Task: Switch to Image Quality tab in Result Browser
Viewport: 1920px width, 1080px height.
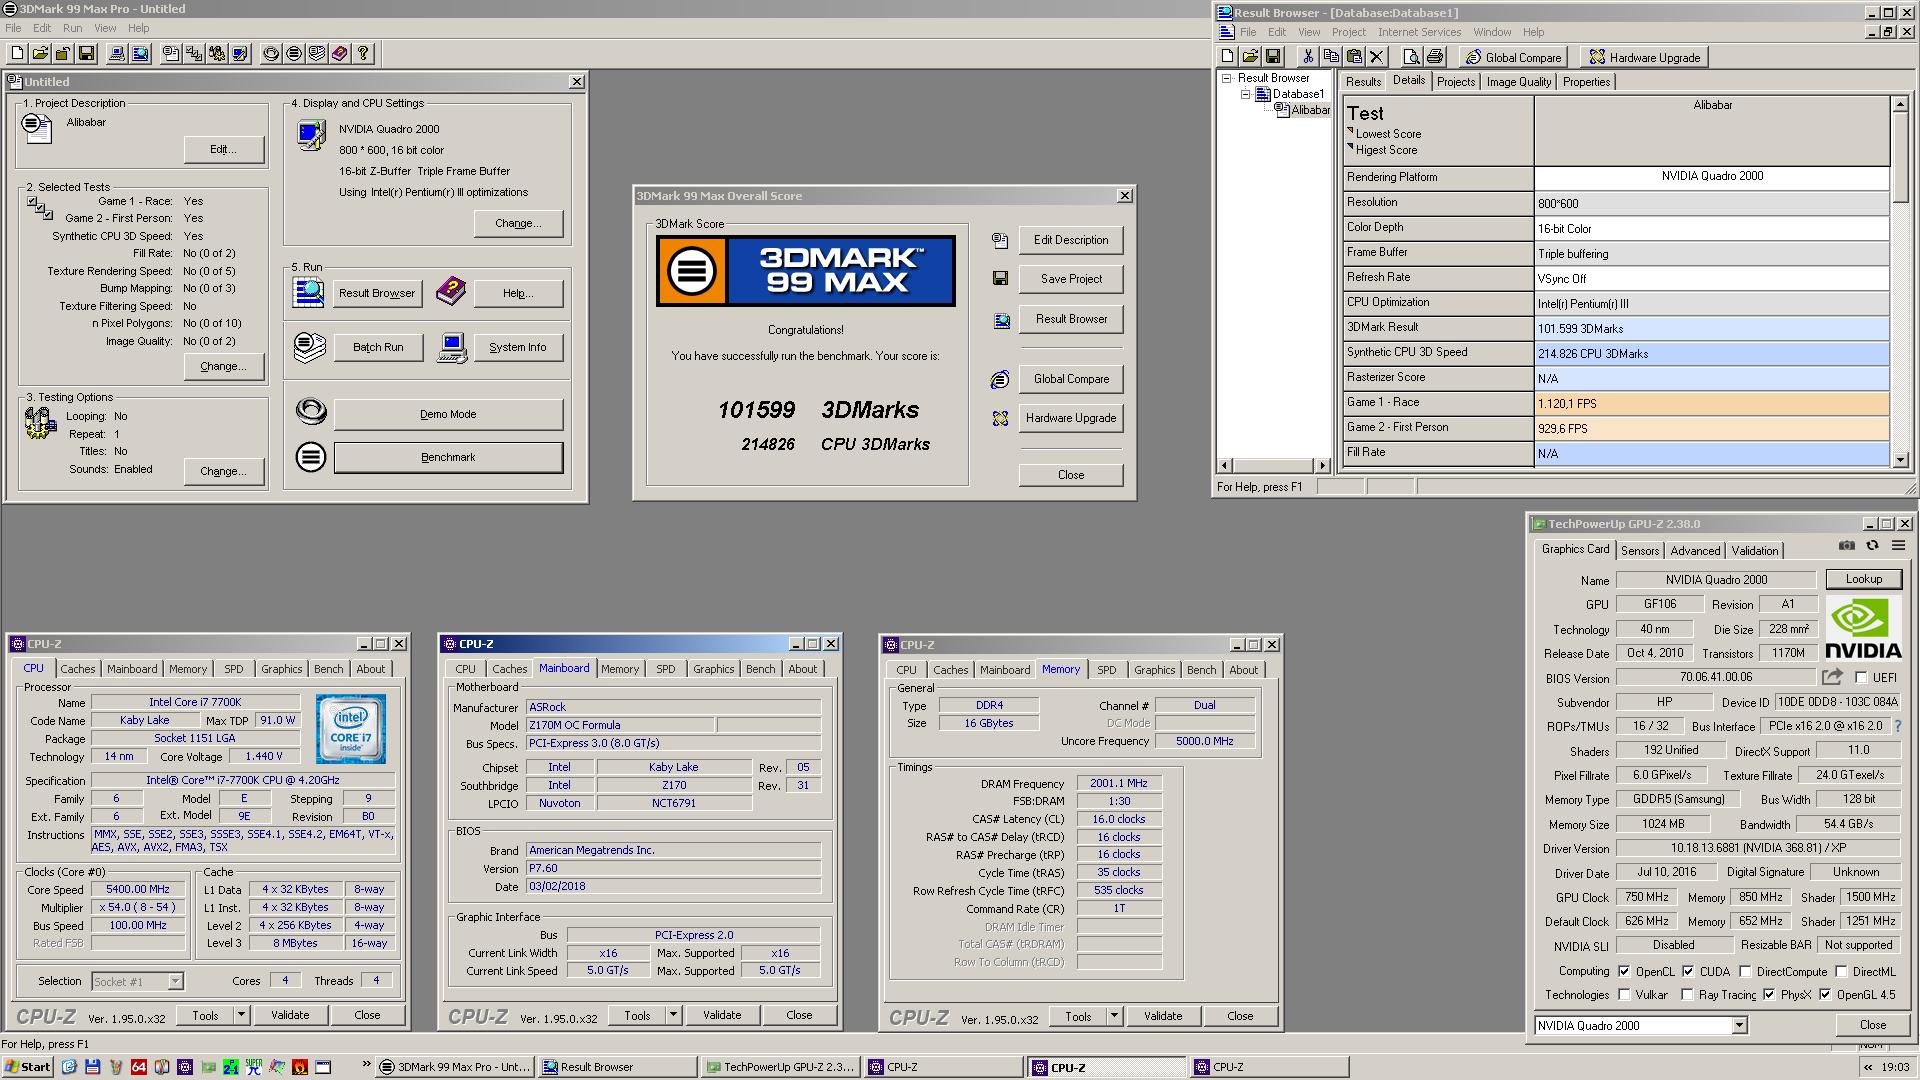Action: [x=1518, y=82]
